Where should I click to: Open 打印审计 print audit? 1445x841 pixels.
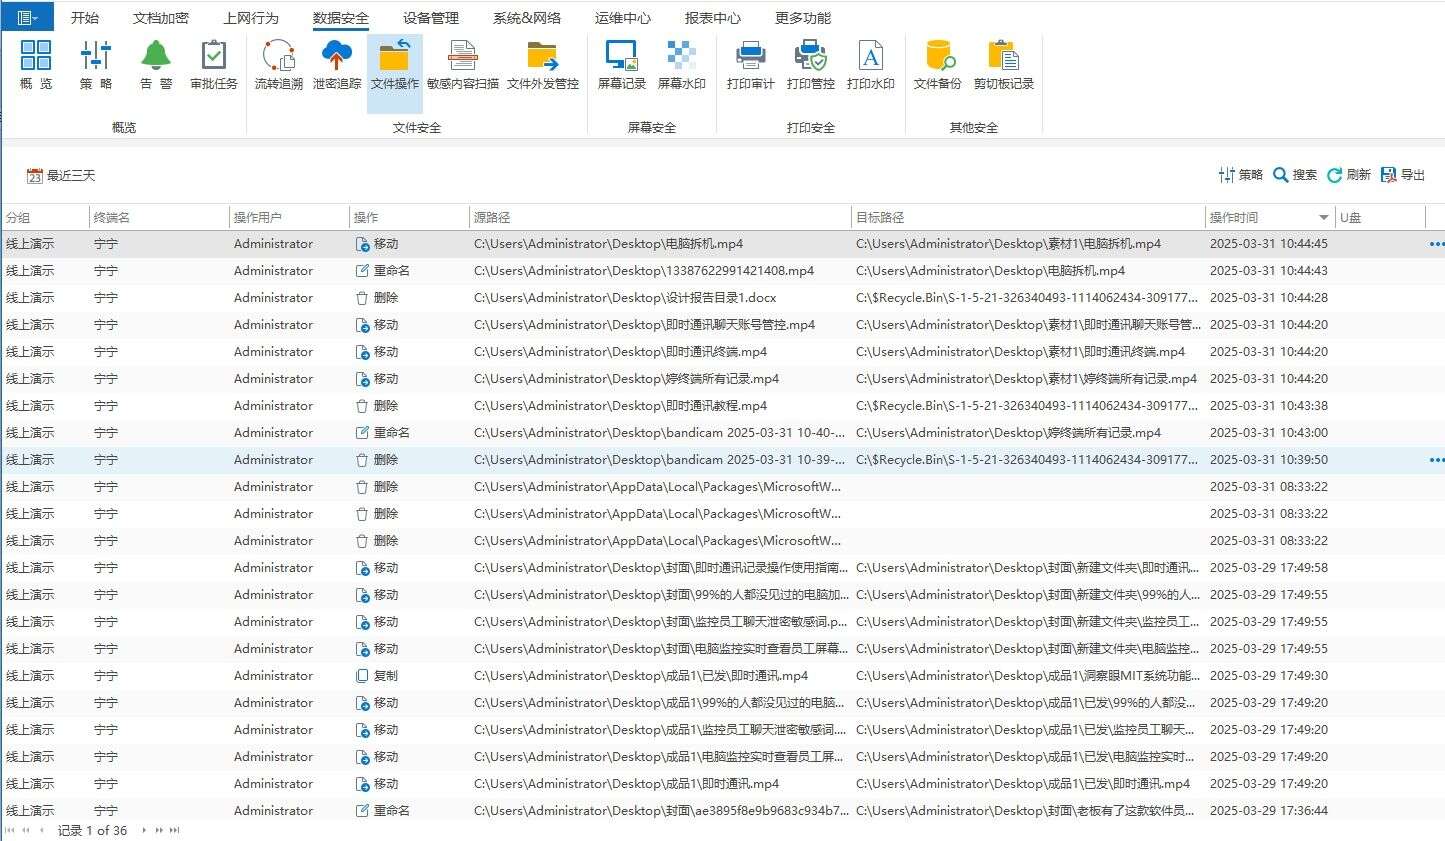click(x=748, y=65)
